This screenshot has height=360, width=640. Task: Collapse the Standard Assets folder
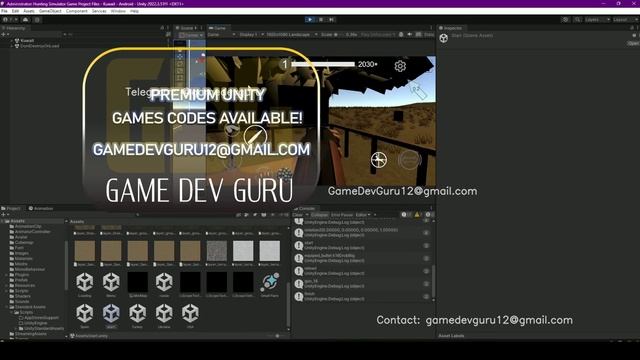(x=7, y=307)
